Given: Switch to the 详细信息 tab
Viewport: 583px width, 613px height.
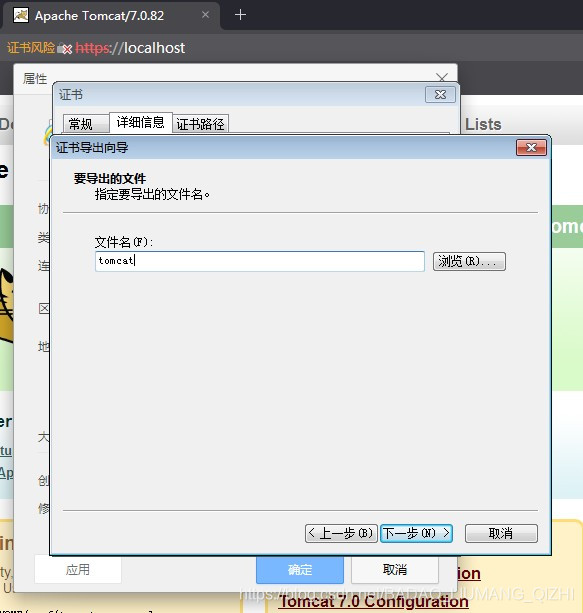Looking at the screenshot, I should [x=140, y=122].
